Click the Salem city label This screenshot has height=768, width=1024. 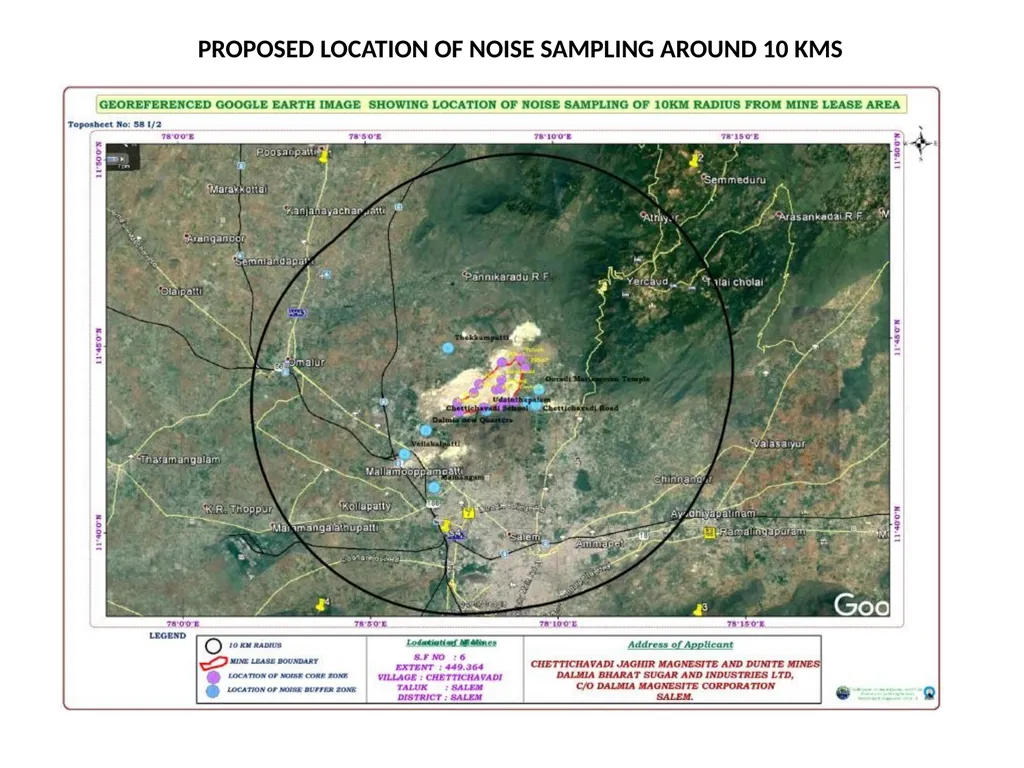pos(524,537)
